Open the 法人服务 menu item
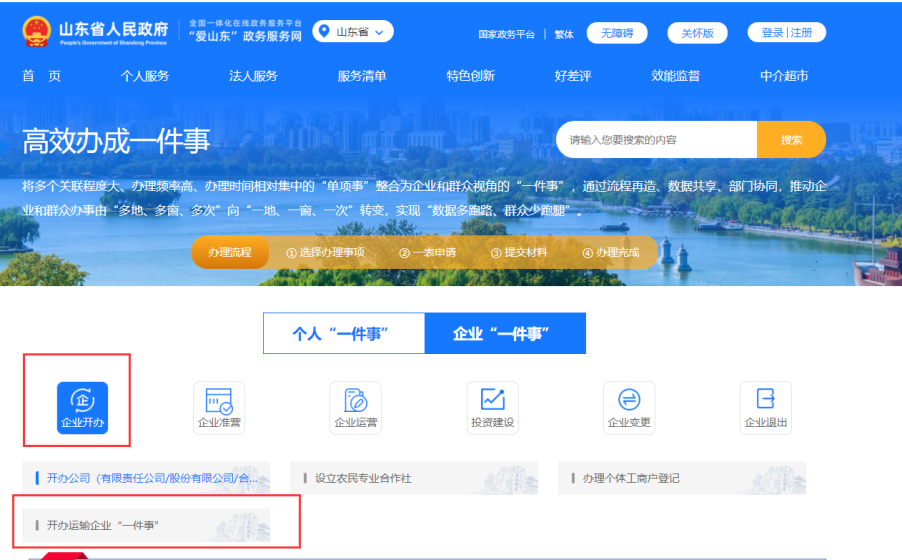Viewport: 902px width, 560px height. coord(253,76)
